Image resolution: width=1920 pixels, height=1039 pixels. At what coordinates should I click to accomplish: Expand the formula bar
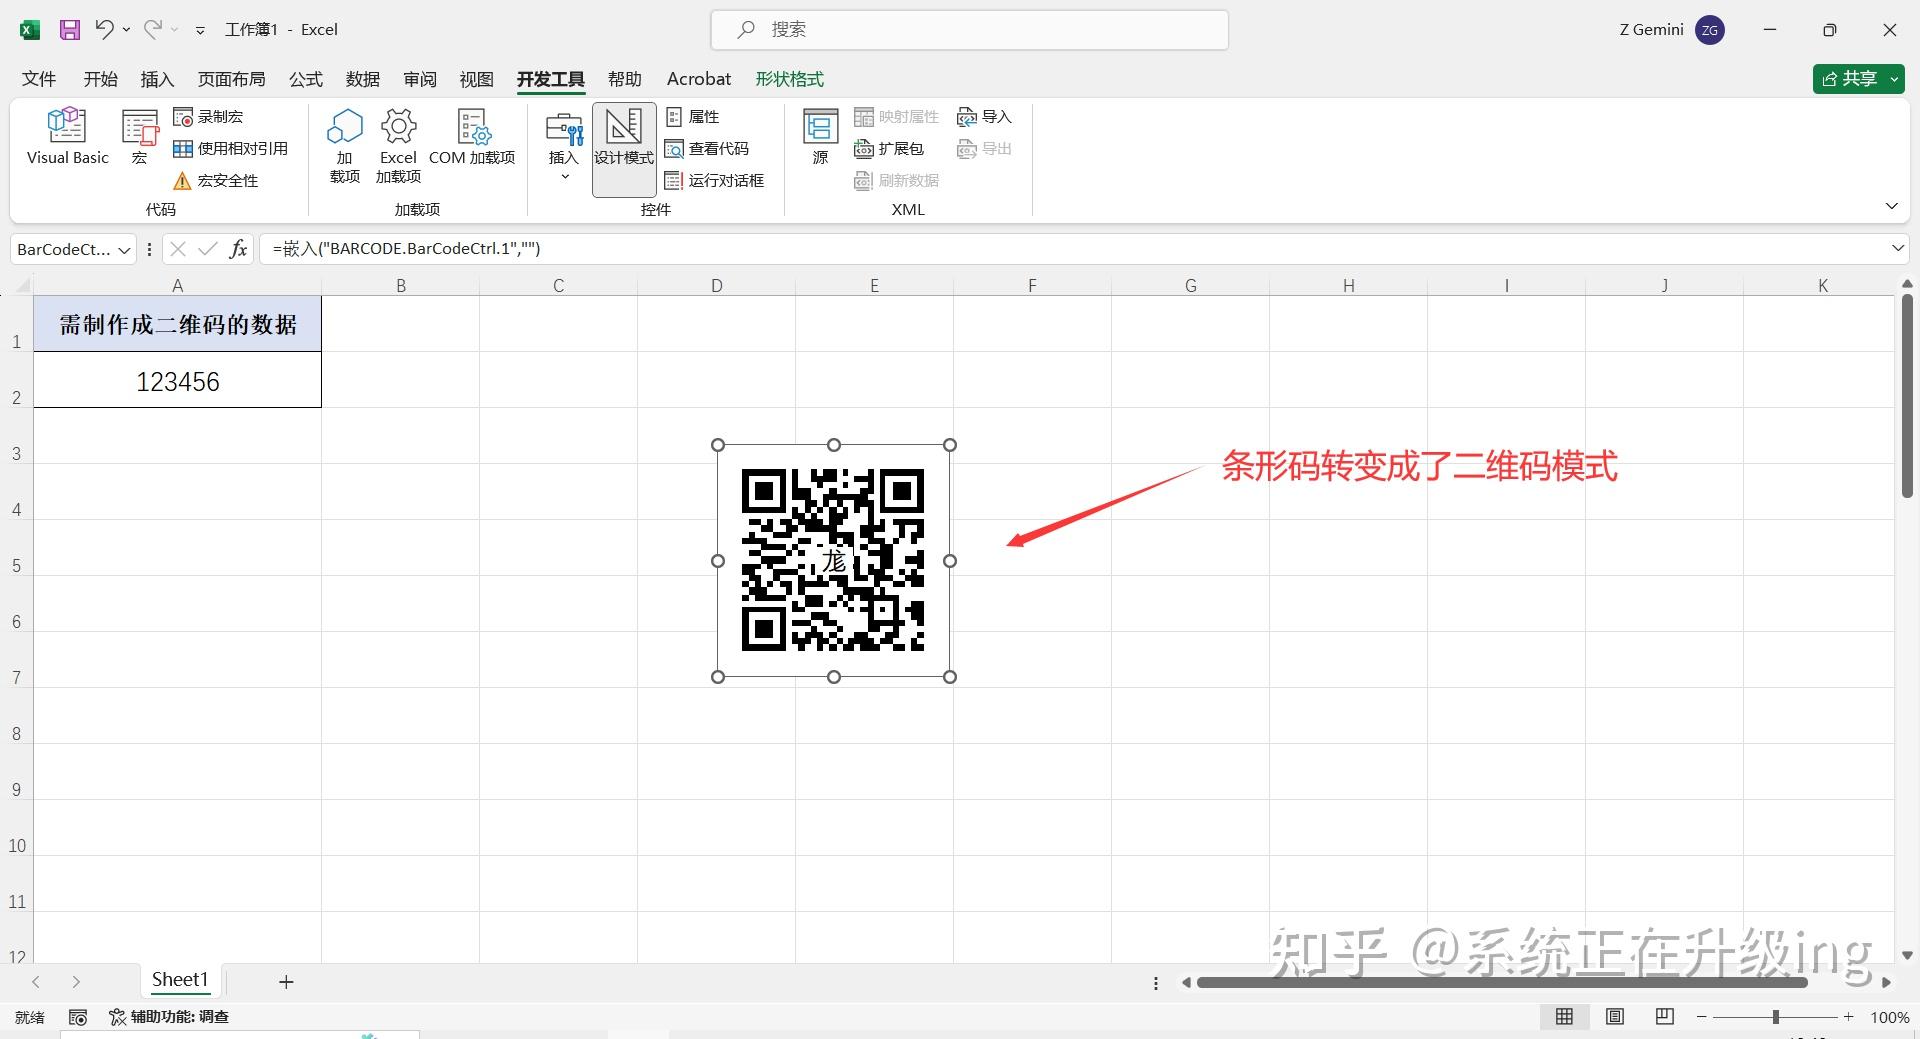tap(1897, 248)
